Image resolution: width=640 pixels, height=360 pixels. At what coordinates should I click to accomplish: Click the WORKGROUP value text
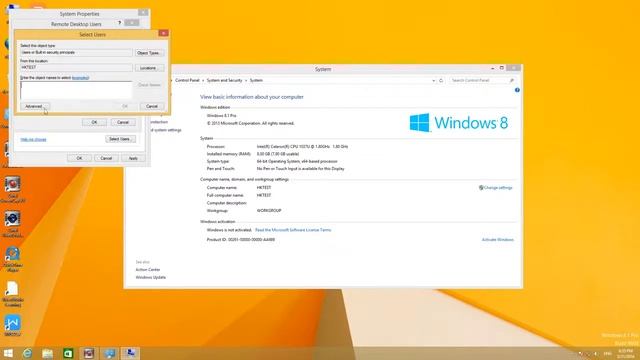coord(269,211)
